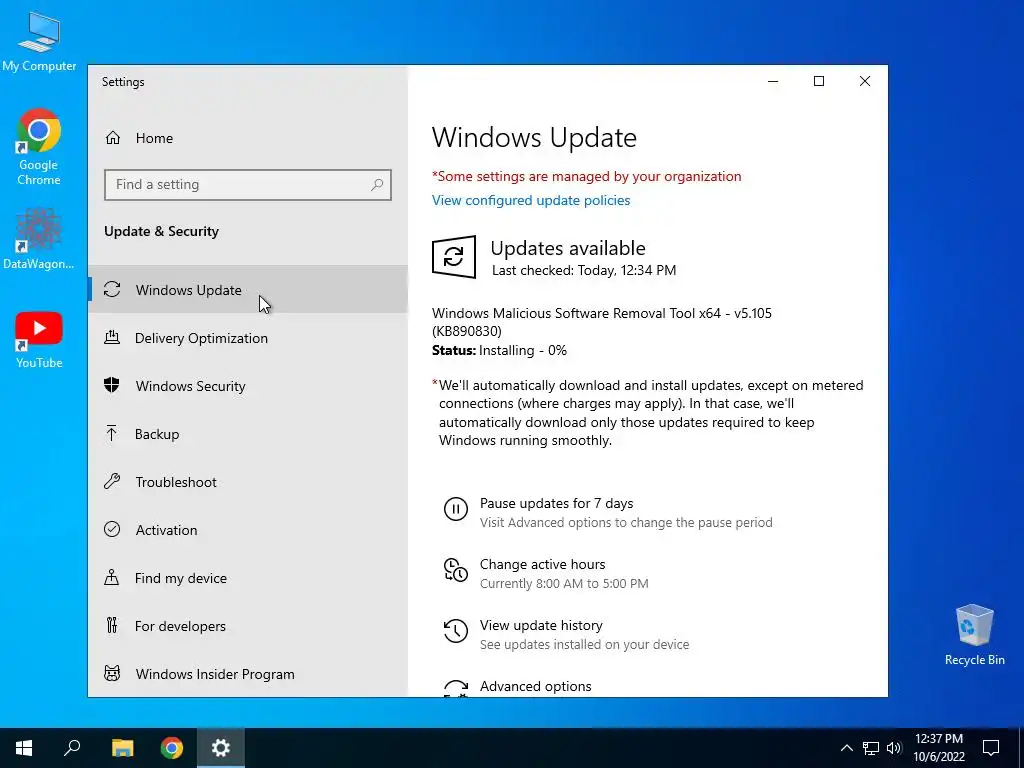Open Windows Insider Program settings
Image resolution: width=1024 pixels, height=768 pixels.
click(248, 674)
